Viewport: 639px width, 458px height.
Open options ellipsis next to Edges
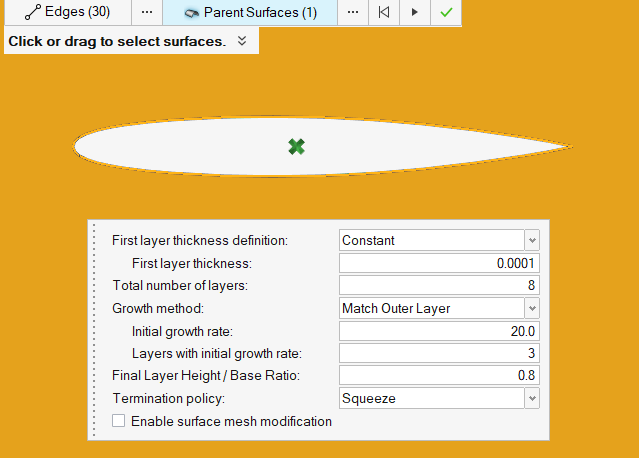click(146, 13)
